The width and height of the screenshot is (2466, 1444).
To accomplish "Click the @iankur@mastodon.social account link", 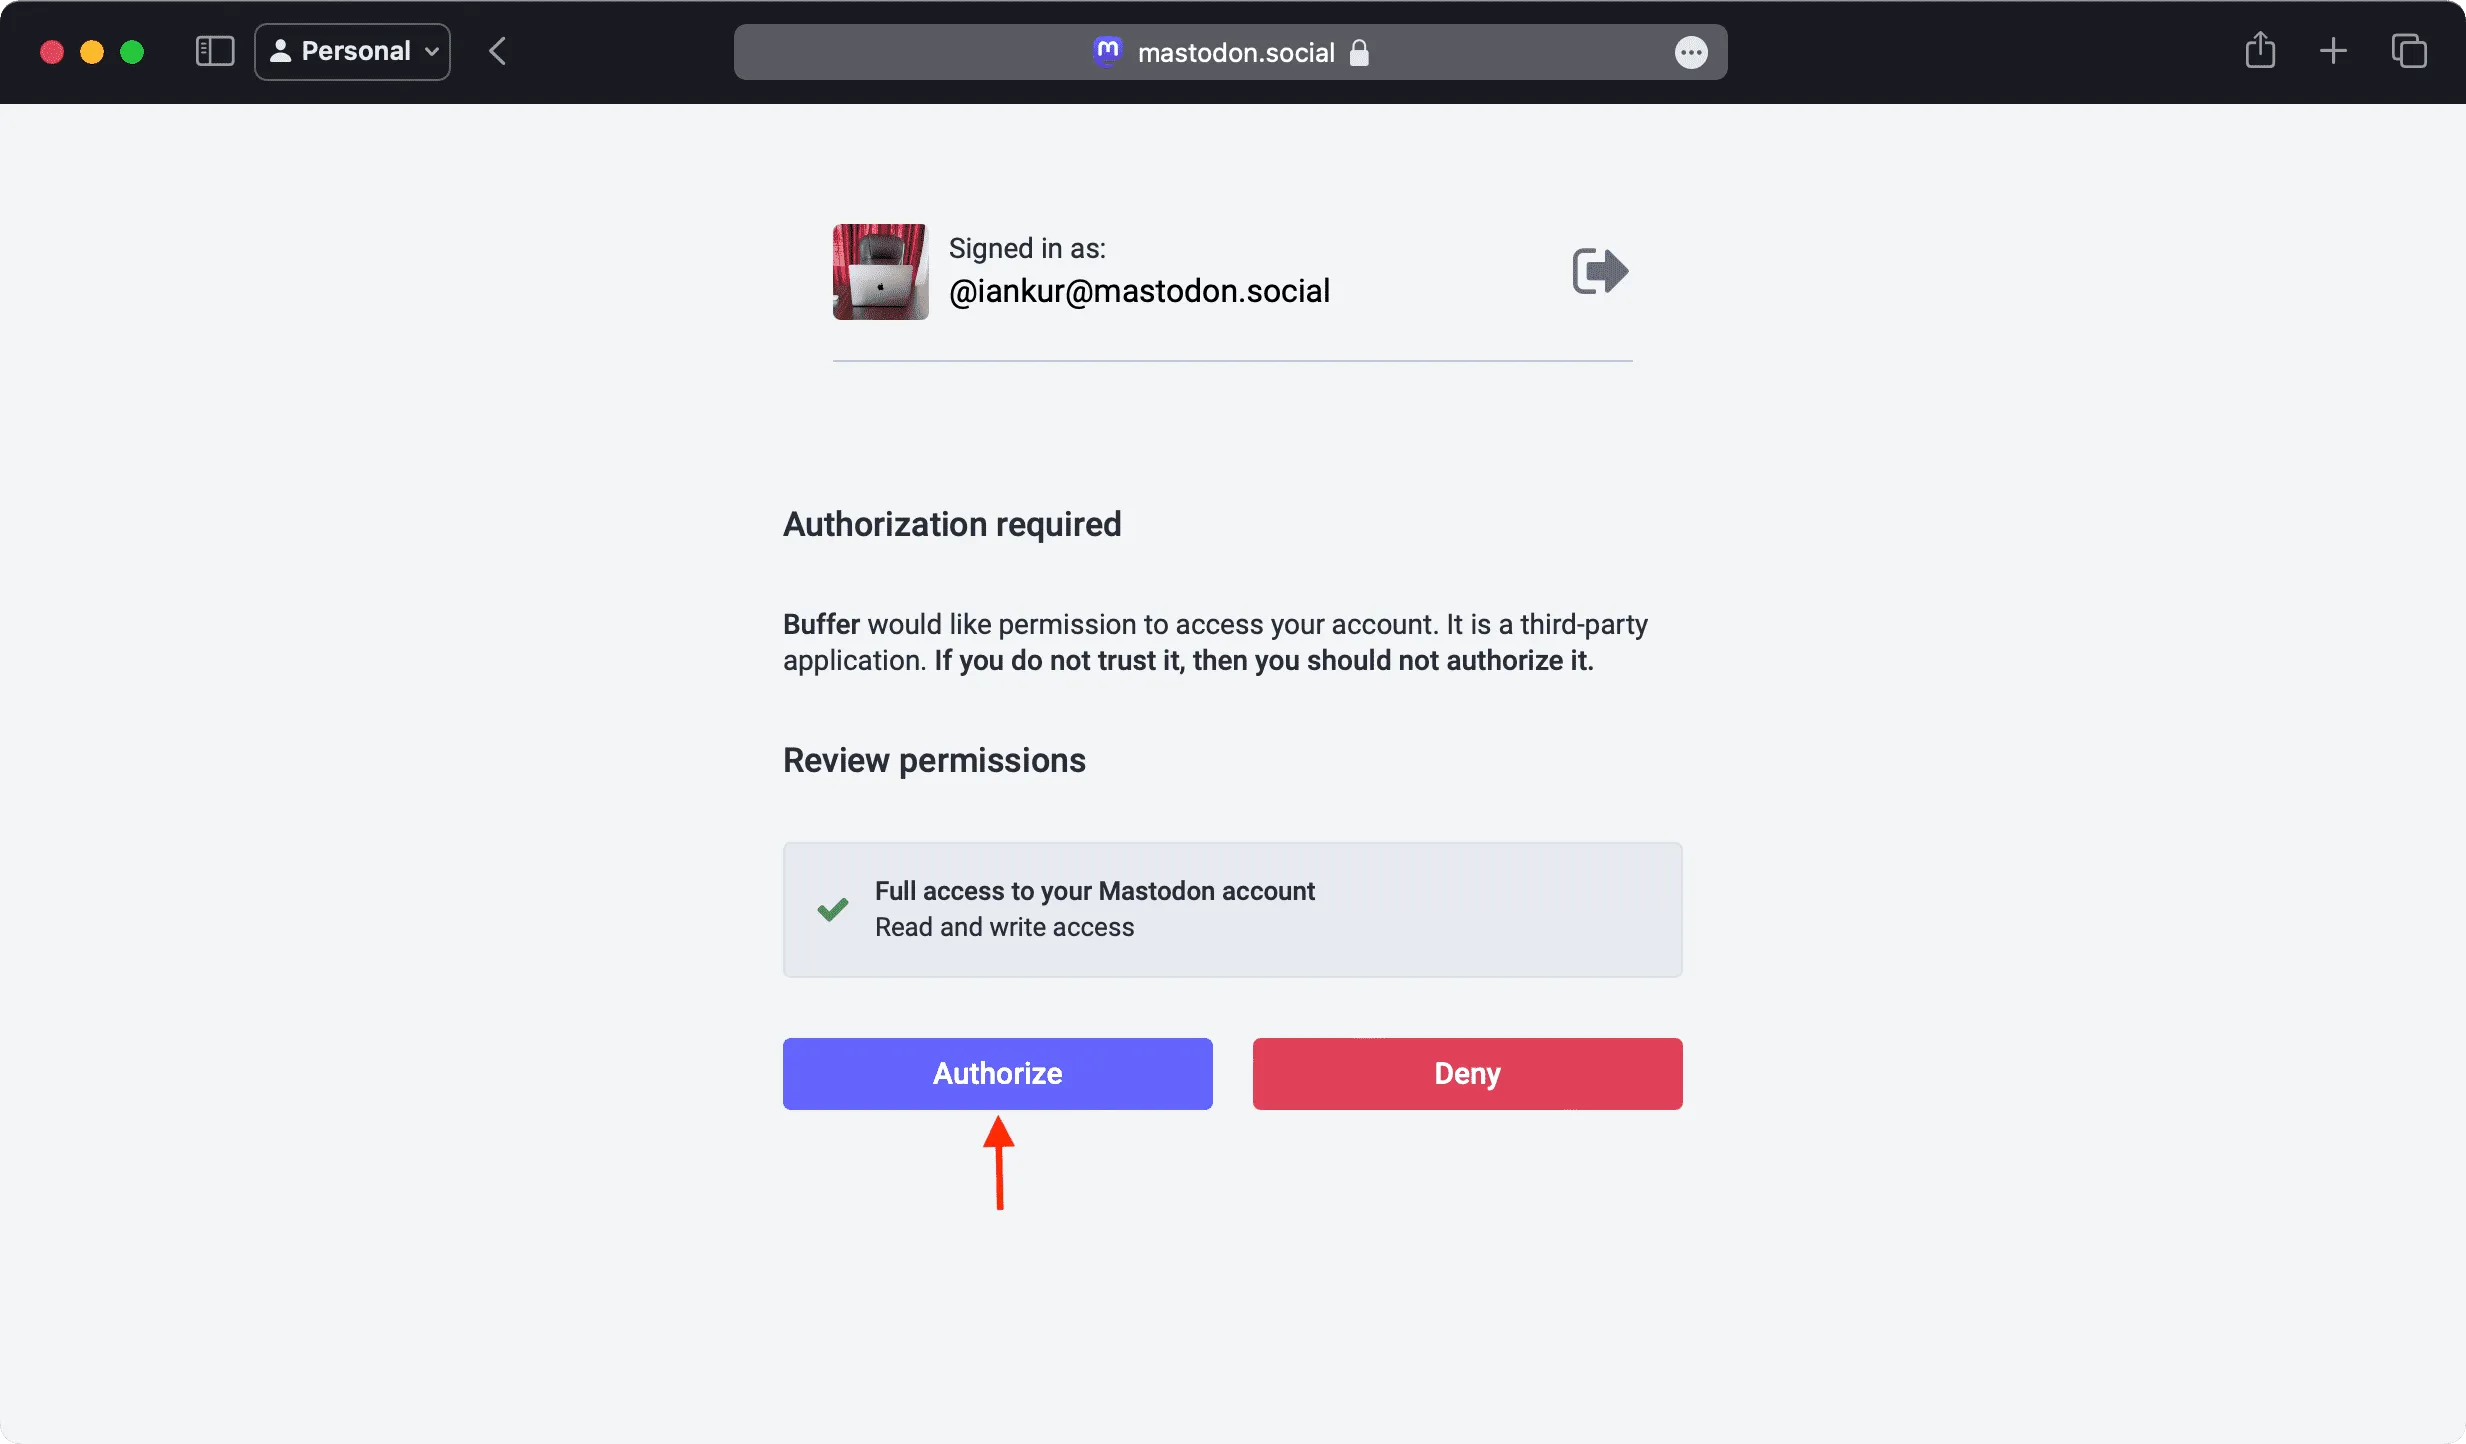I will [x=1141, y=291].
